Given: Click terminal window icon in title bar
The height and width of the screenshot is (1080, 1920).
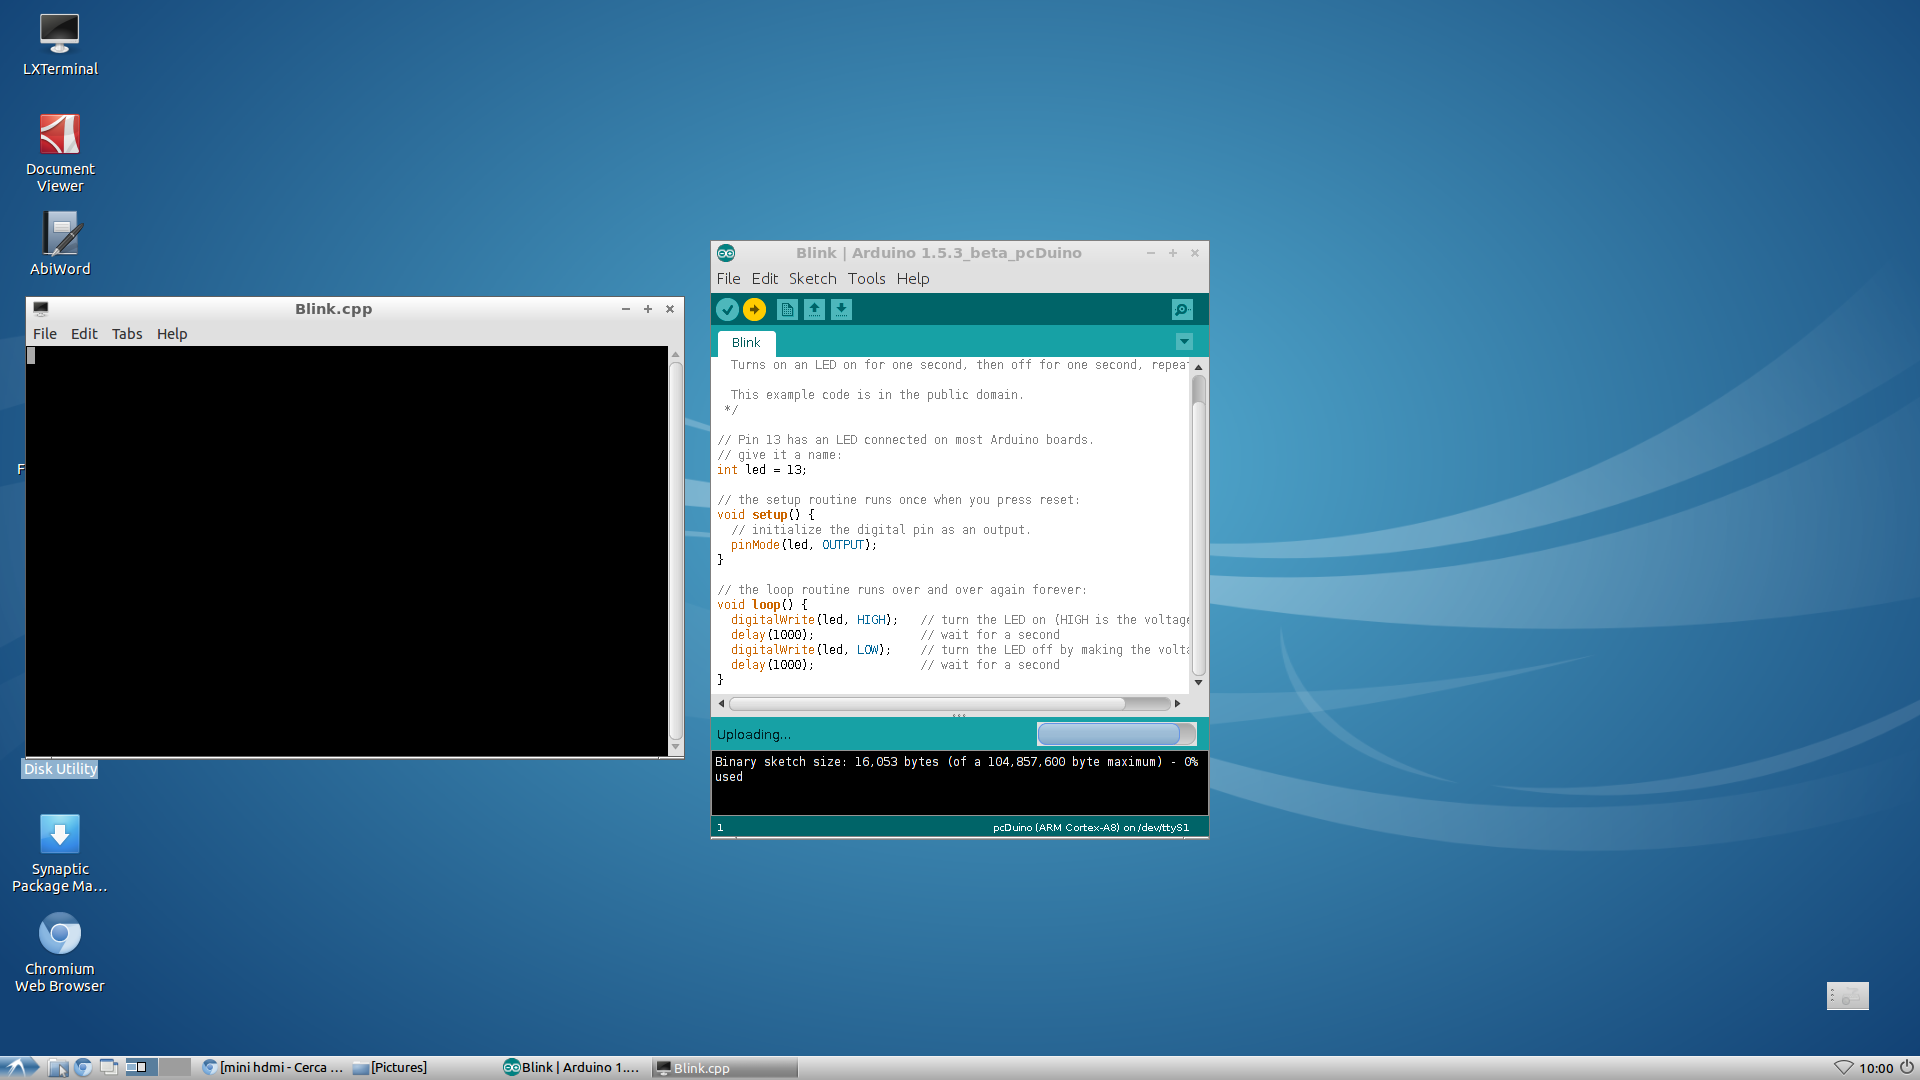Looking at the screenshot, I should (41, 309).
